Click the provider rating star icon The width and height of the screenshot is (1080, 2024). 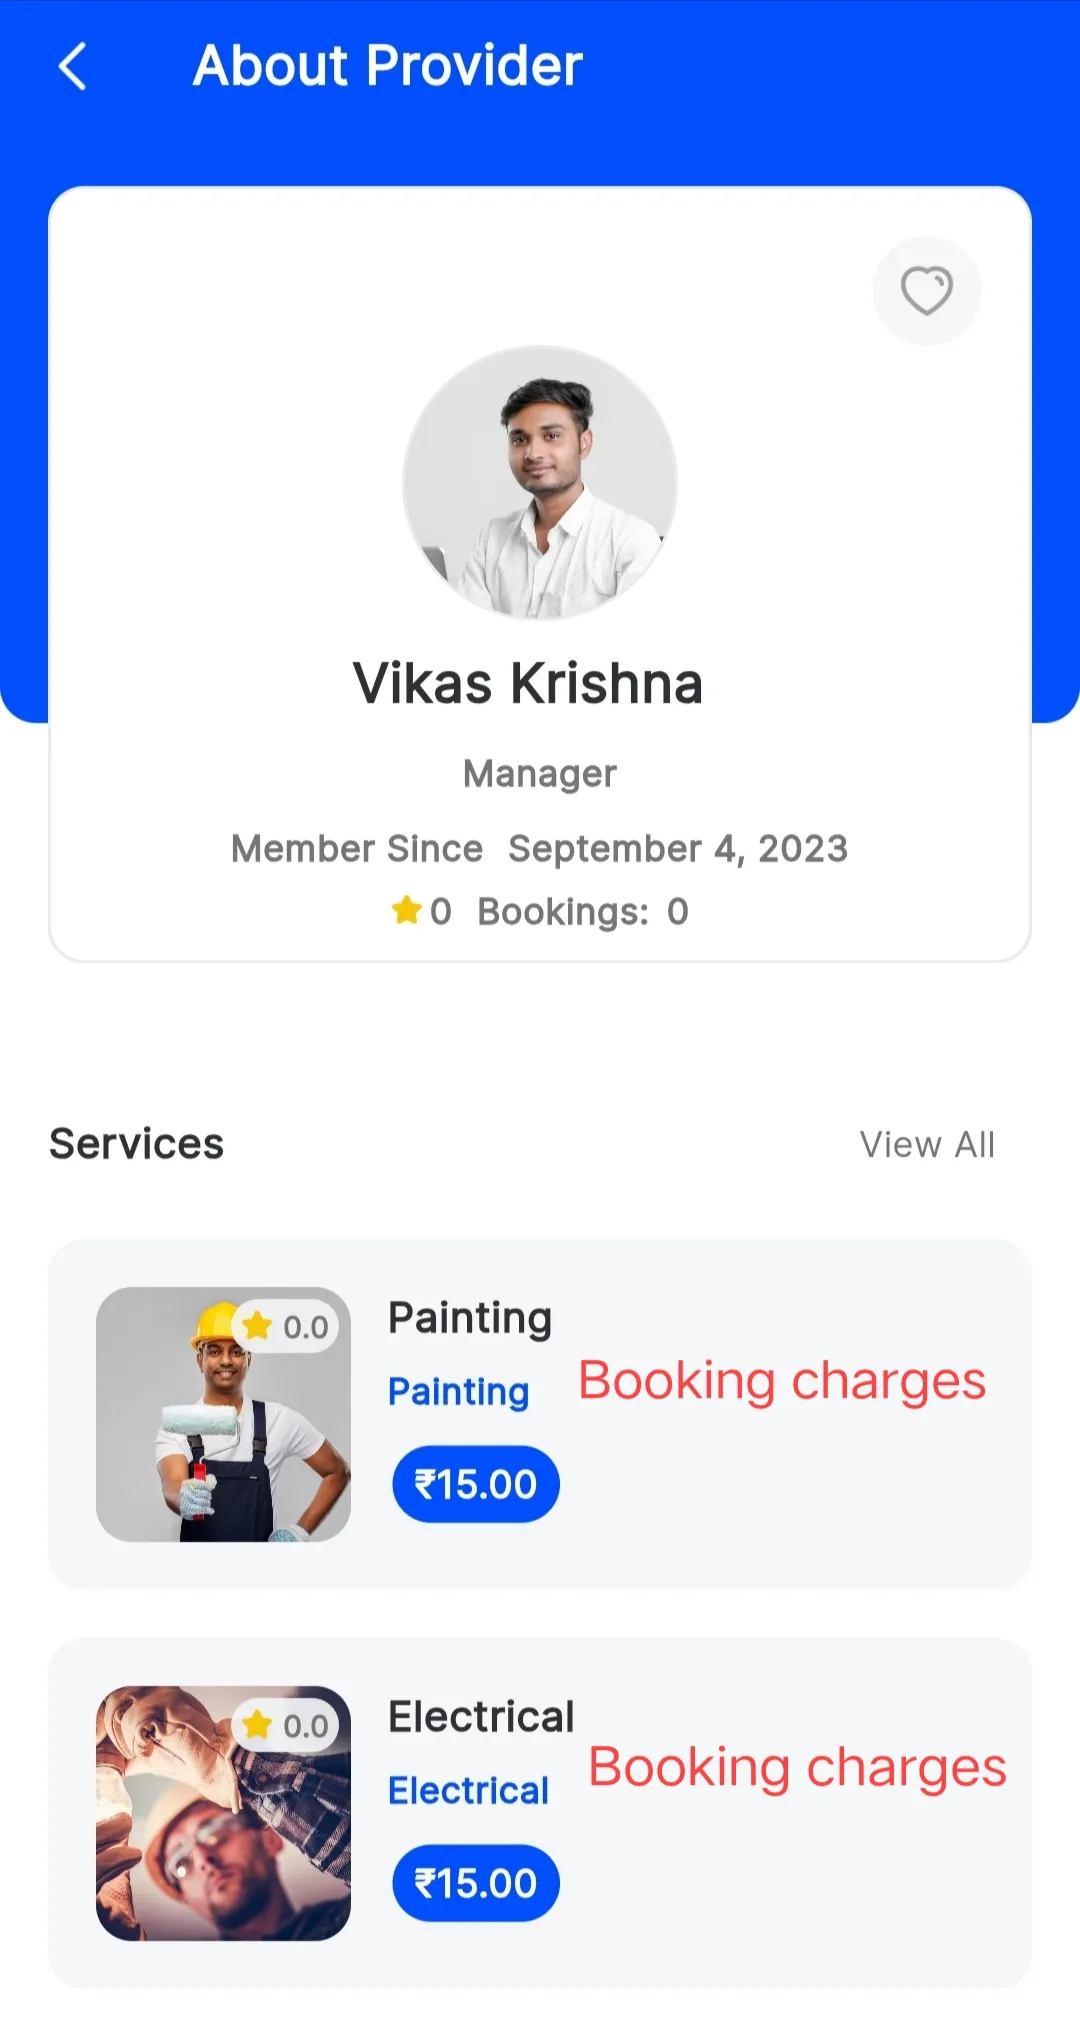[x=406, y=910]
